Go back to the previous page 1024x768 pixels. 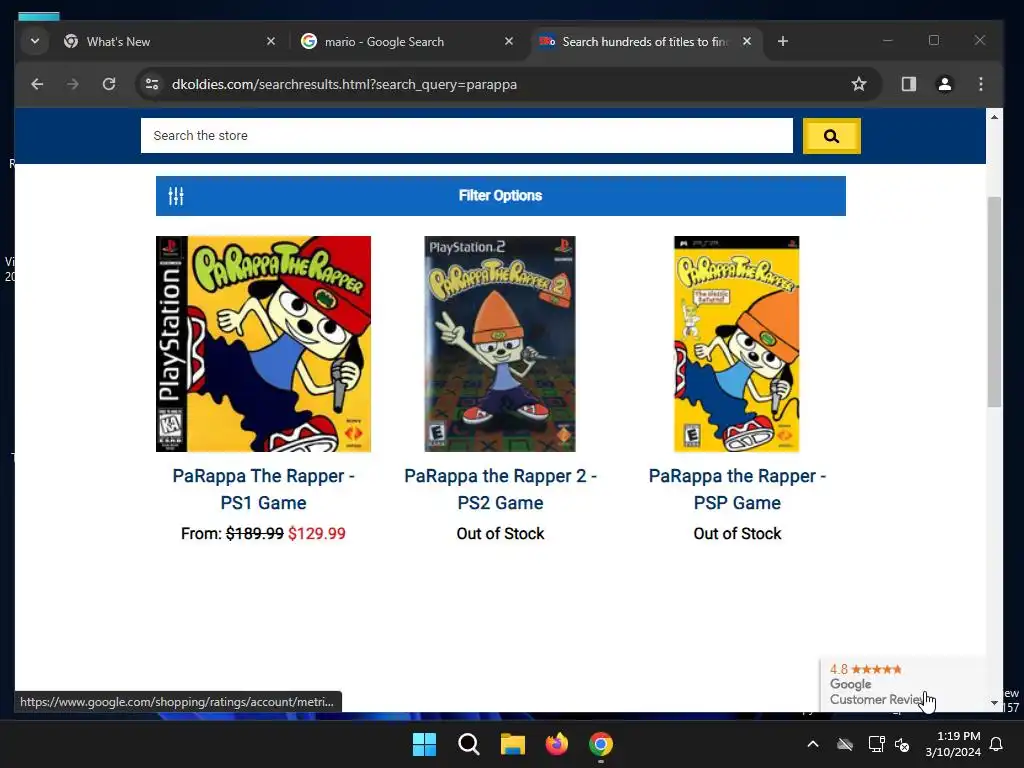[37, 84]
